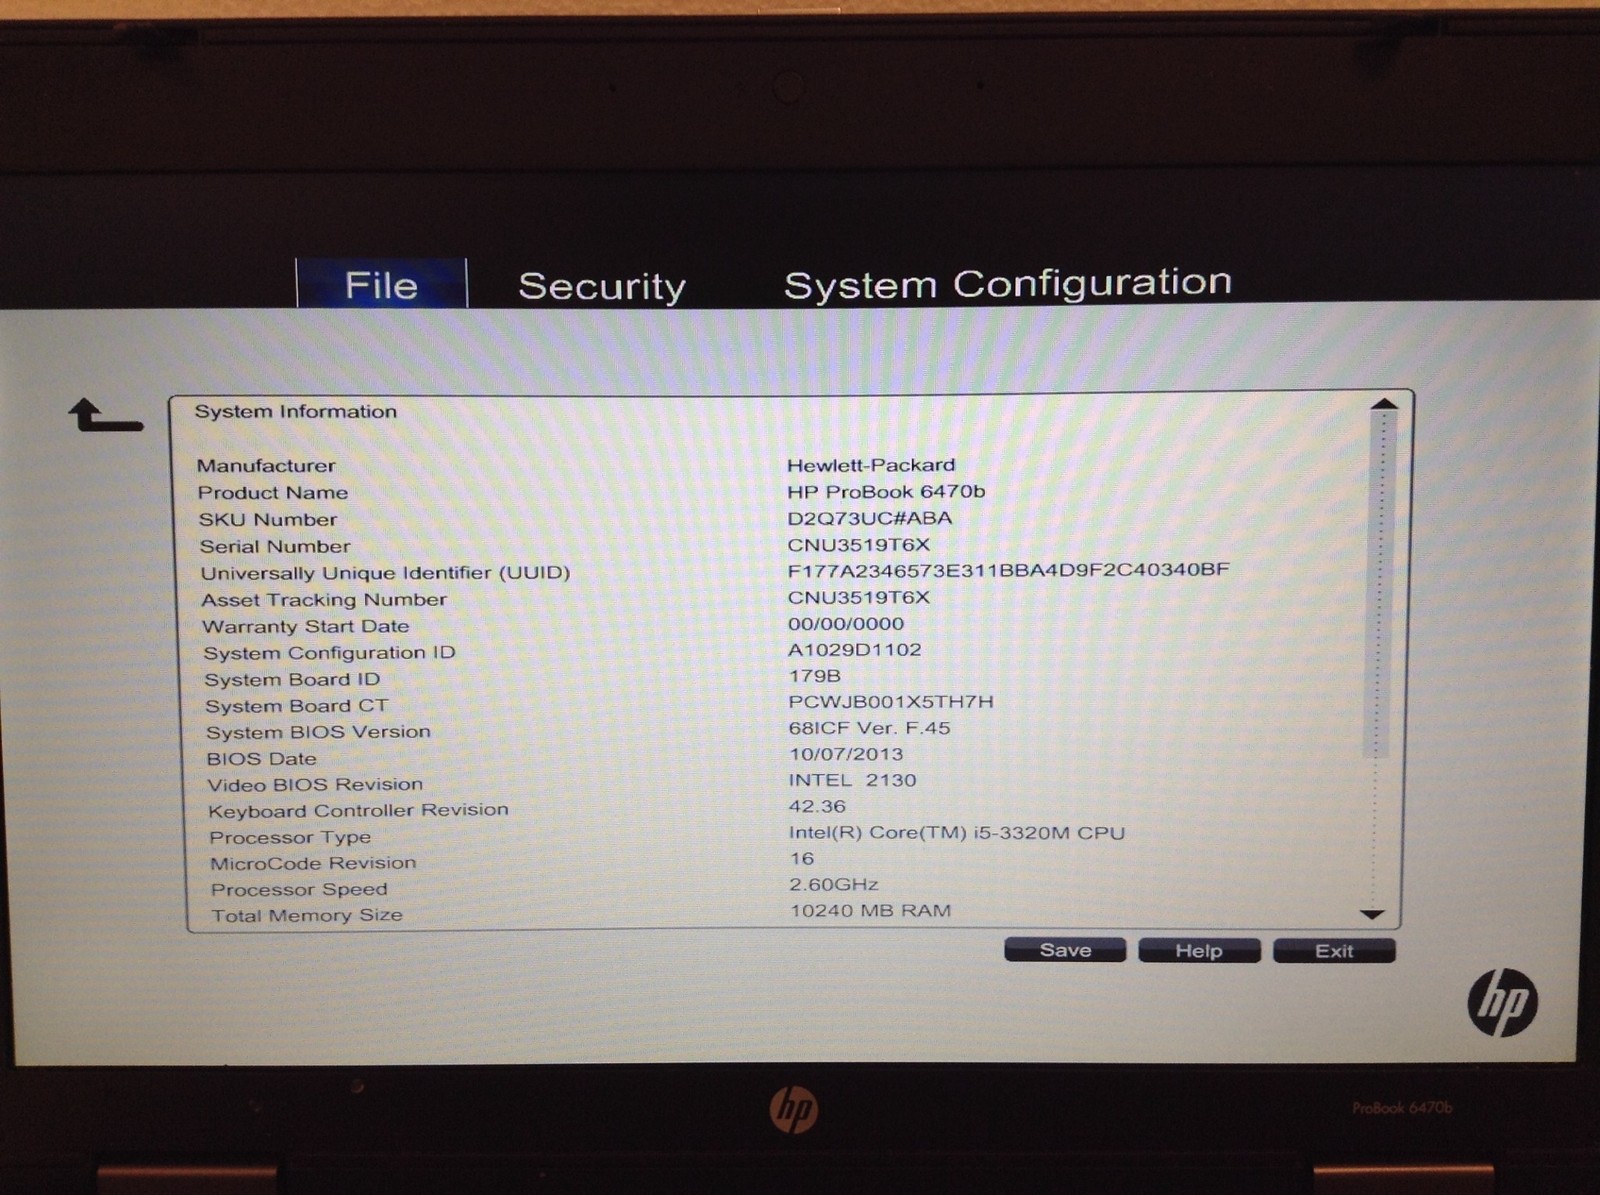This screenshot has width=1600, height=1195.
Task: Select the System Board ID label
Action: pos(292,679)
